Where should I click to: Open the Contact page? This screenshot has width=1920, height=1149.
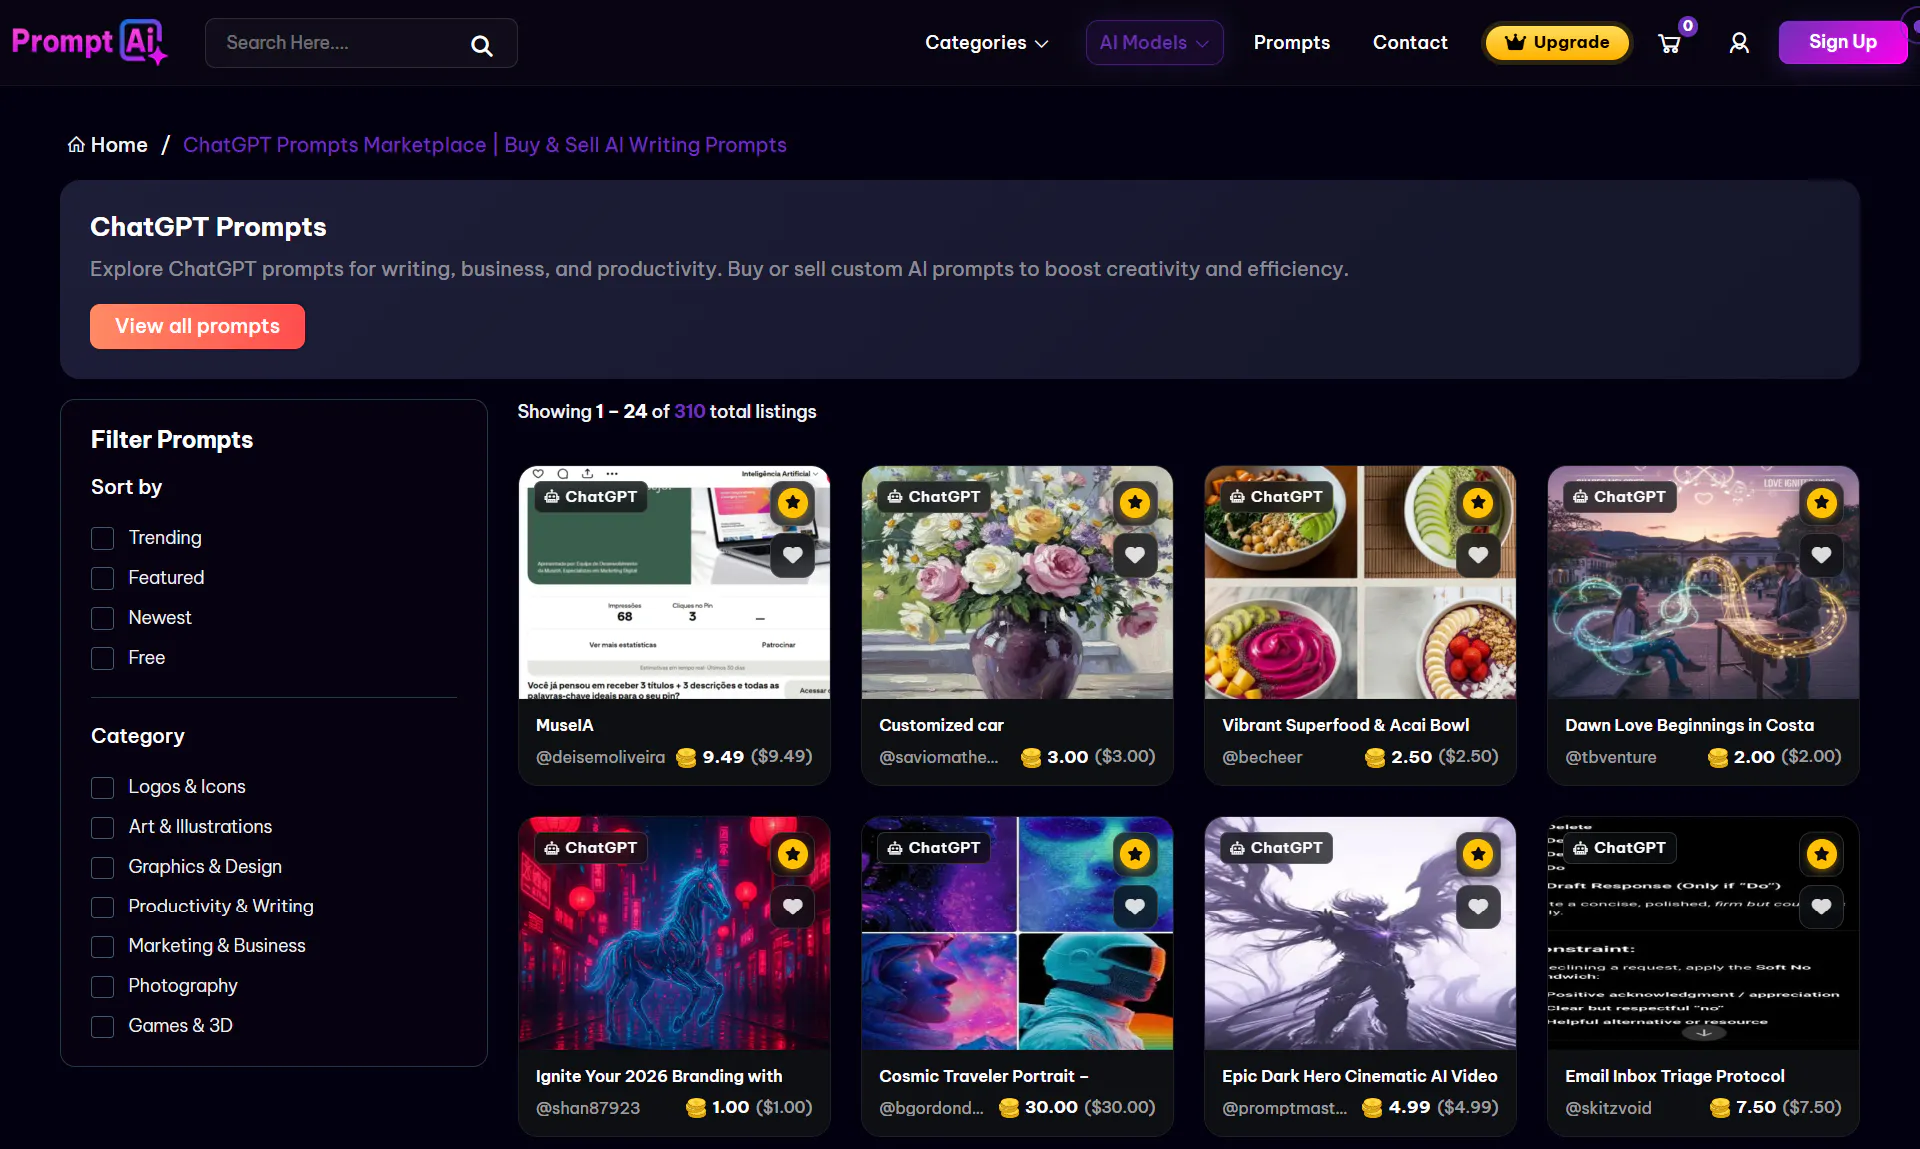pyautogui.click(x=1409, y=43)
